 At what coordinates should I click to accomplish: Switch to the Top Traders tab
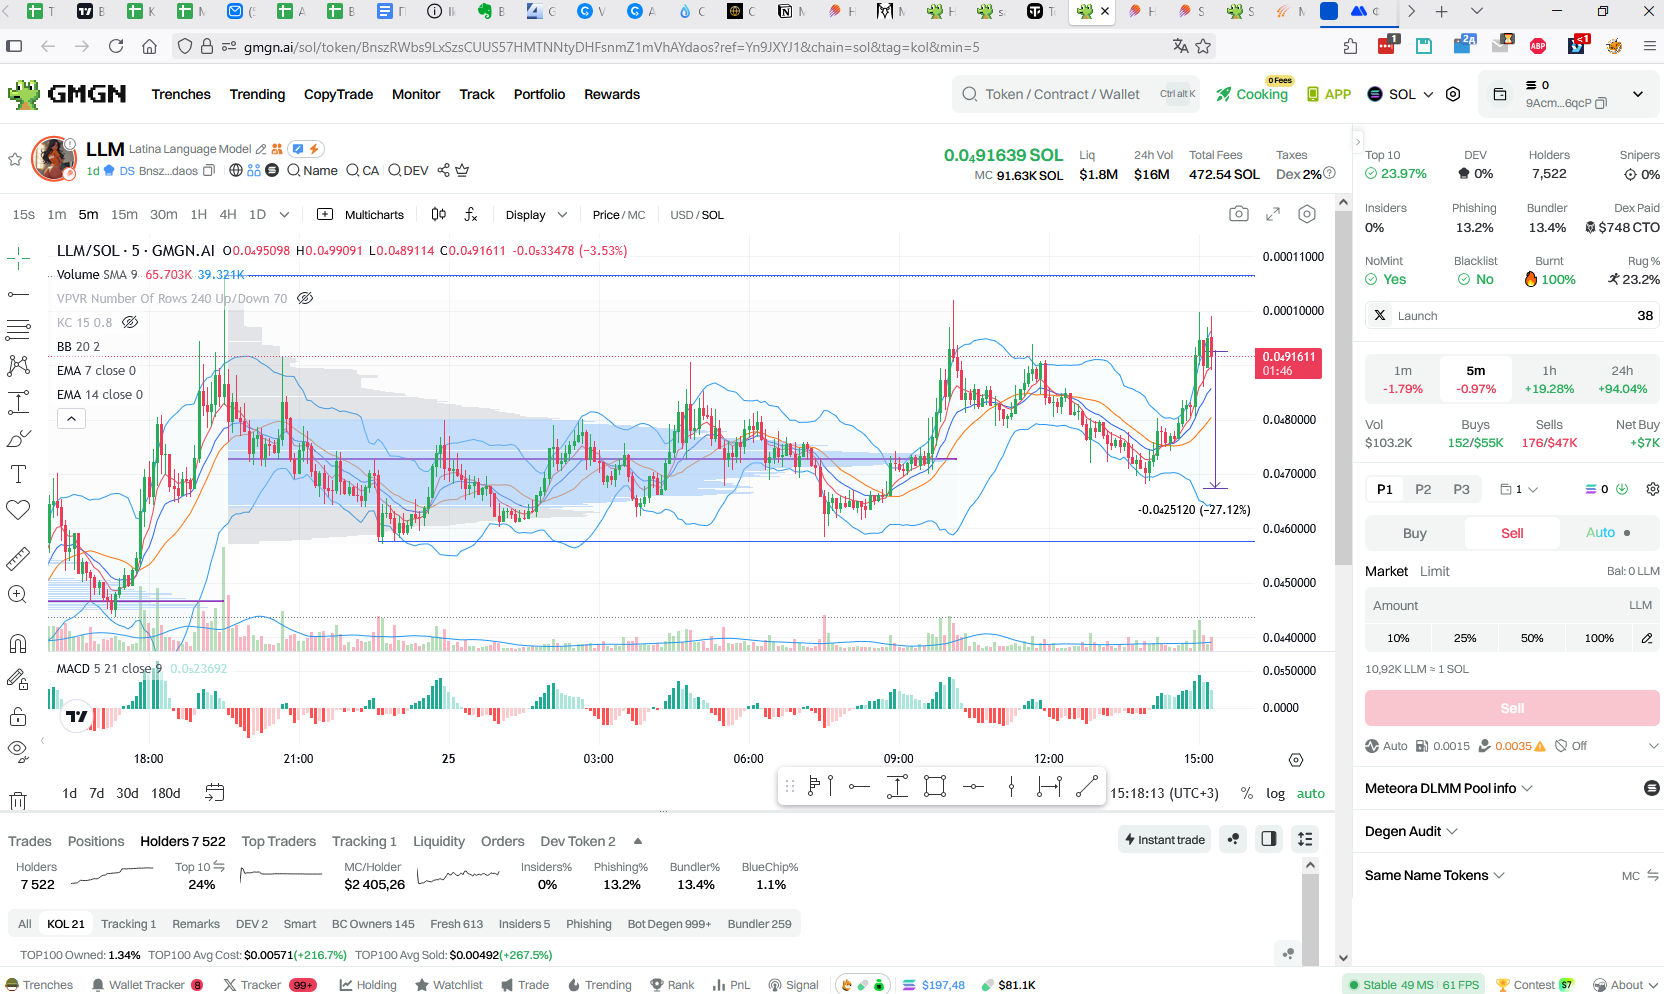coord(279,841)
